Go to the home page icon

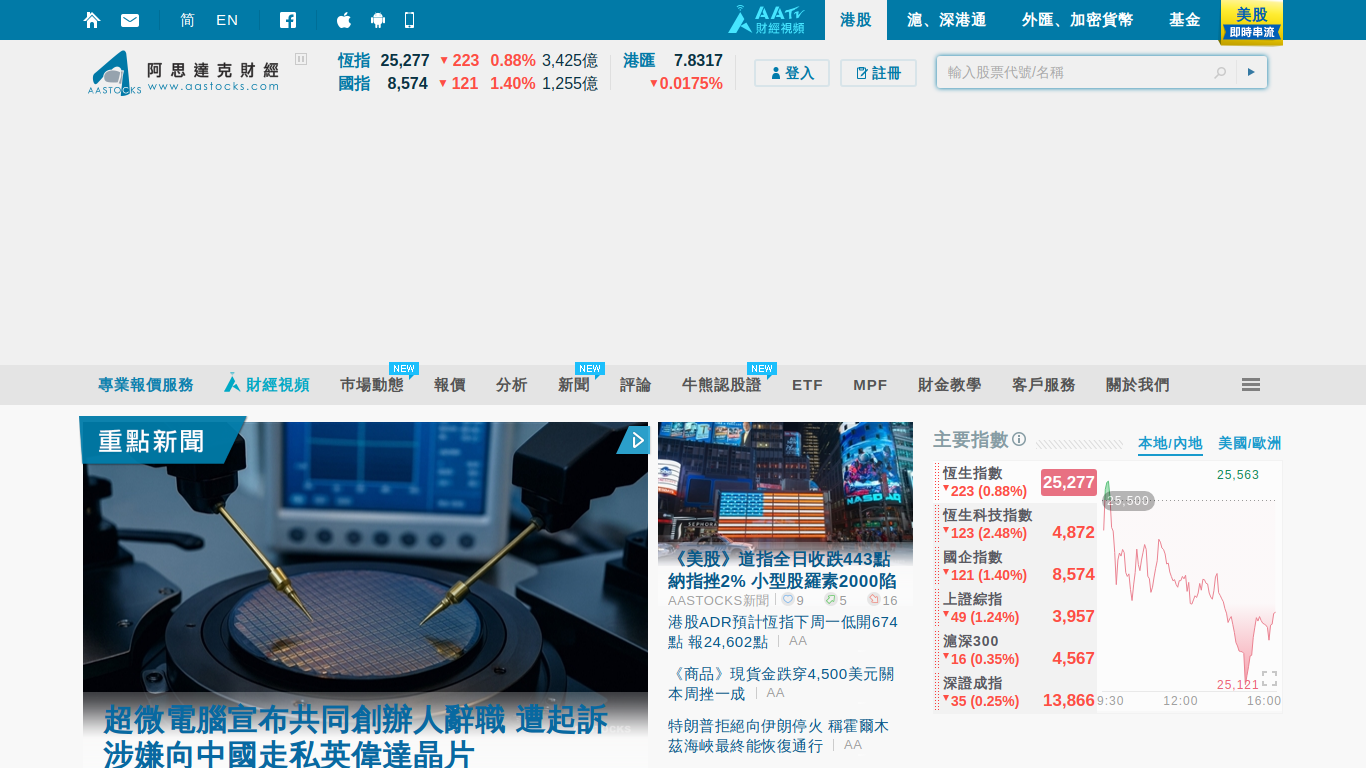coord(92,20)
